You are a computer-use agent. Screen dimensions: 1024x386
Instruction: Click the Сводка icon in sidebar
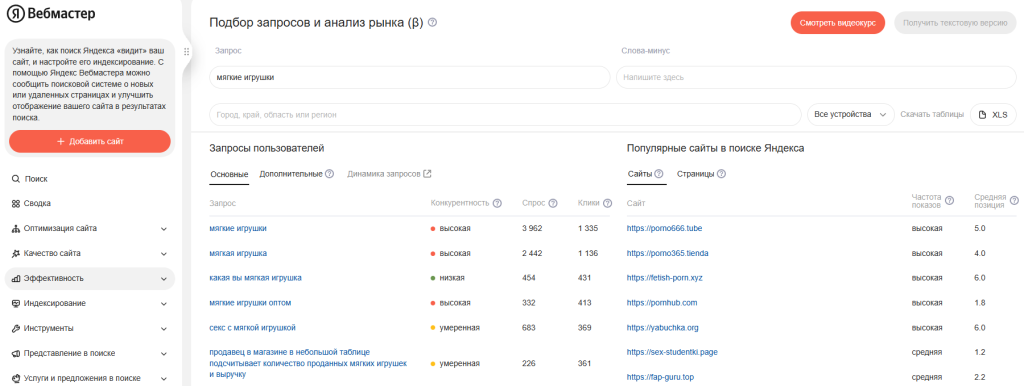coord(16,203)
